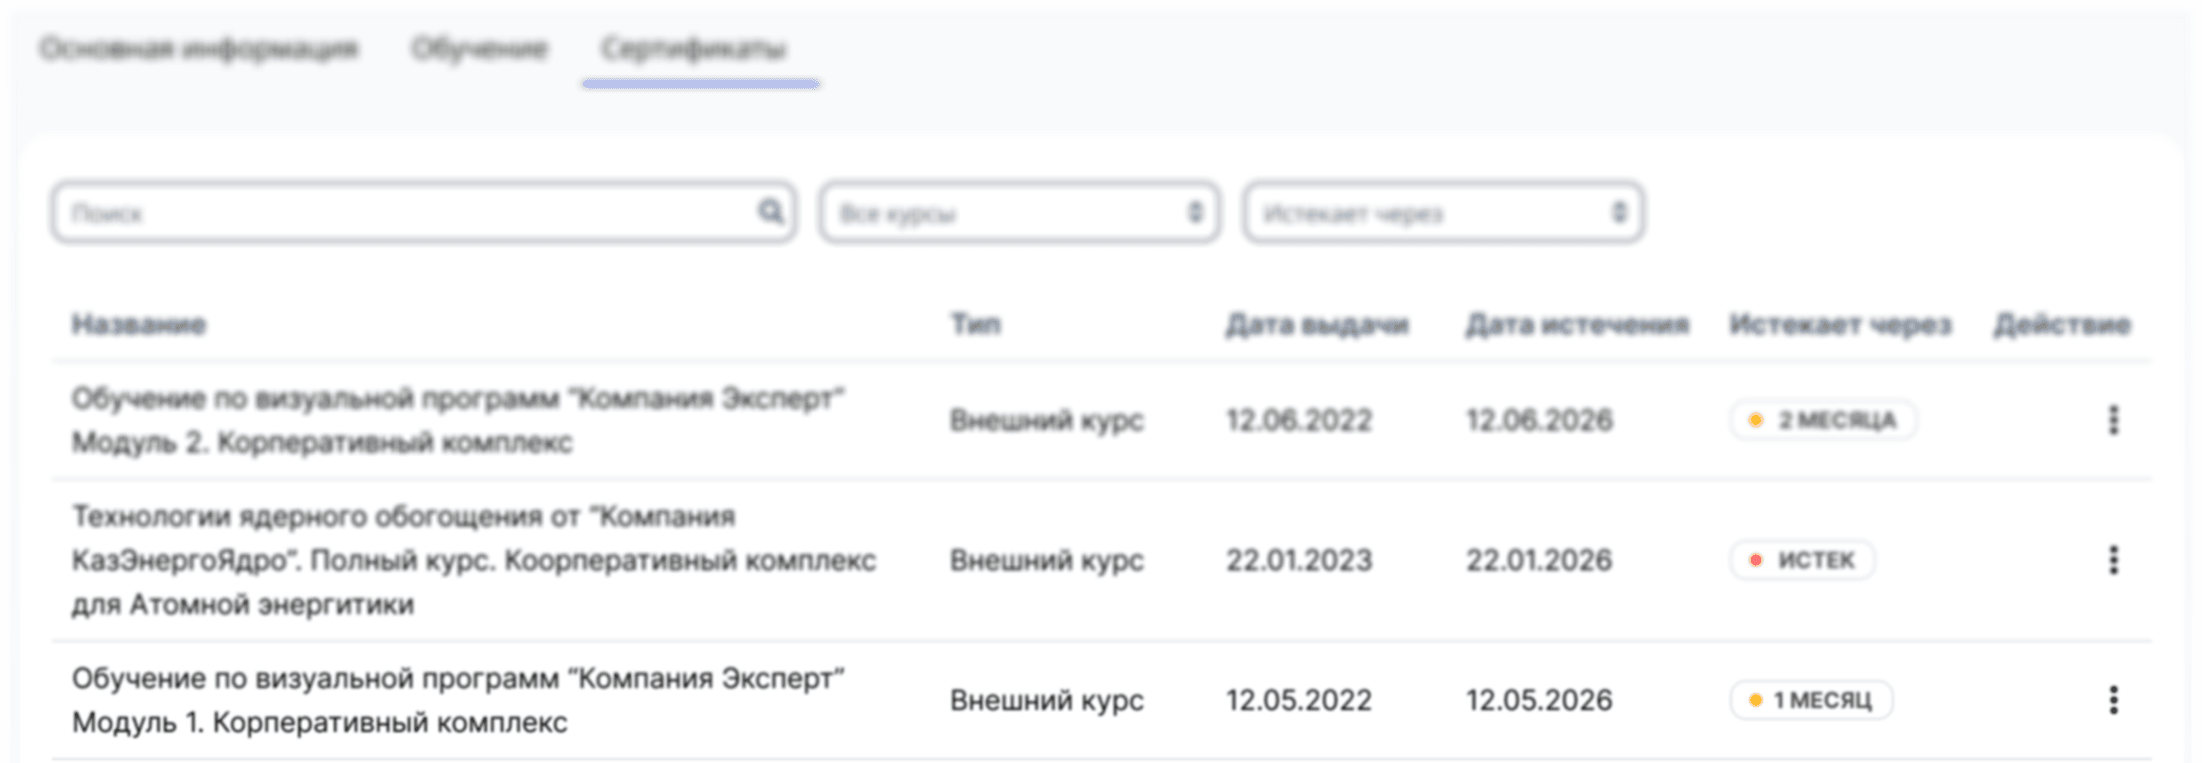Click the Дата выдачи column header

pyautogui.click(x=1317, y=324)
